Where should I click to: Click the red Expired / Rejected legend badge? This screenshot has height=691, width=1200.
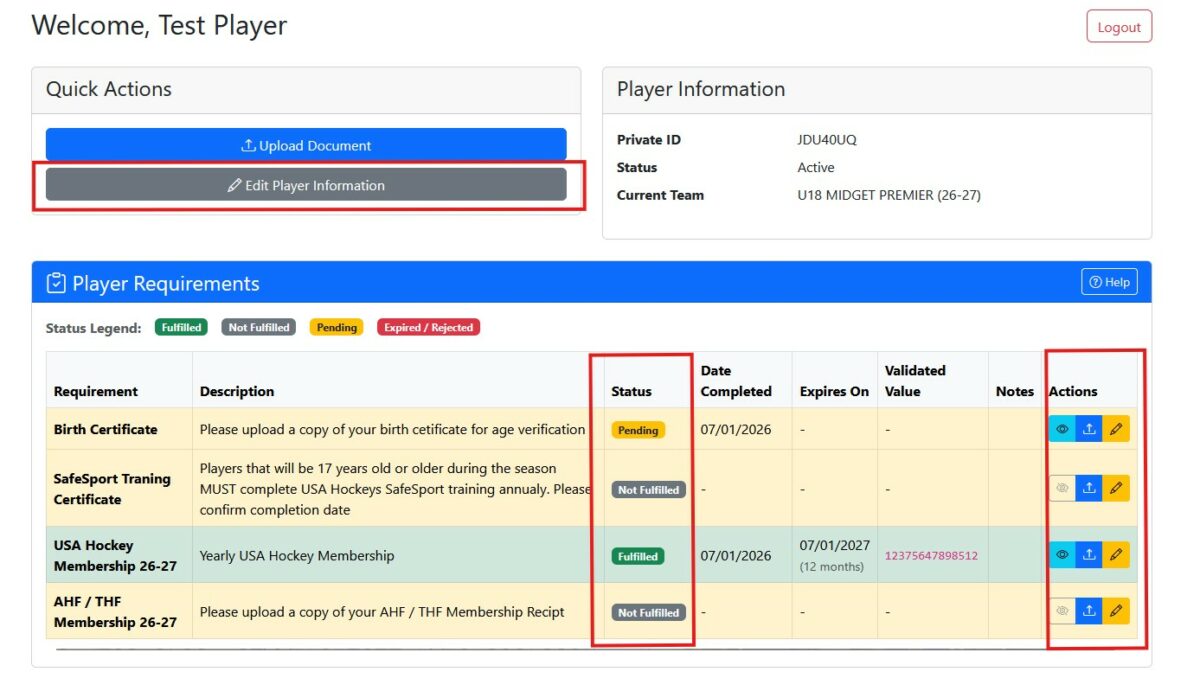pyautogui.click(x=429, y=327)
